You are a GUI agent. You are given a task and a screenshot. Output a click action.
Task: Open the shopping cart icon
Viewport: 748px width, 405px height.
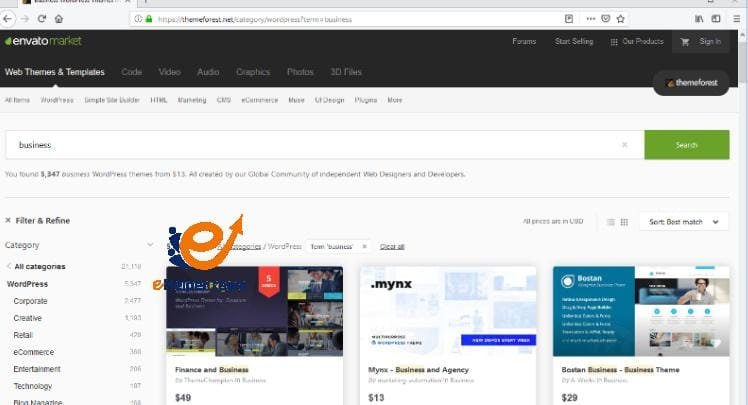pyautogui.click(x=685, y=42)
